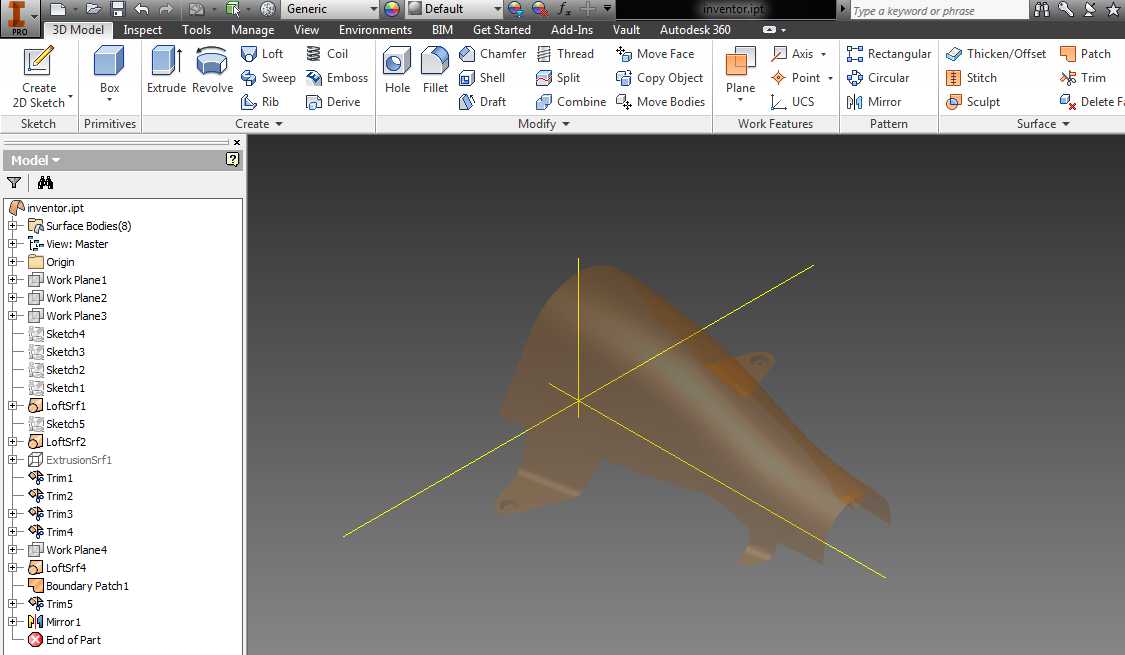Select the Circular pattern tool

point(877,77)
